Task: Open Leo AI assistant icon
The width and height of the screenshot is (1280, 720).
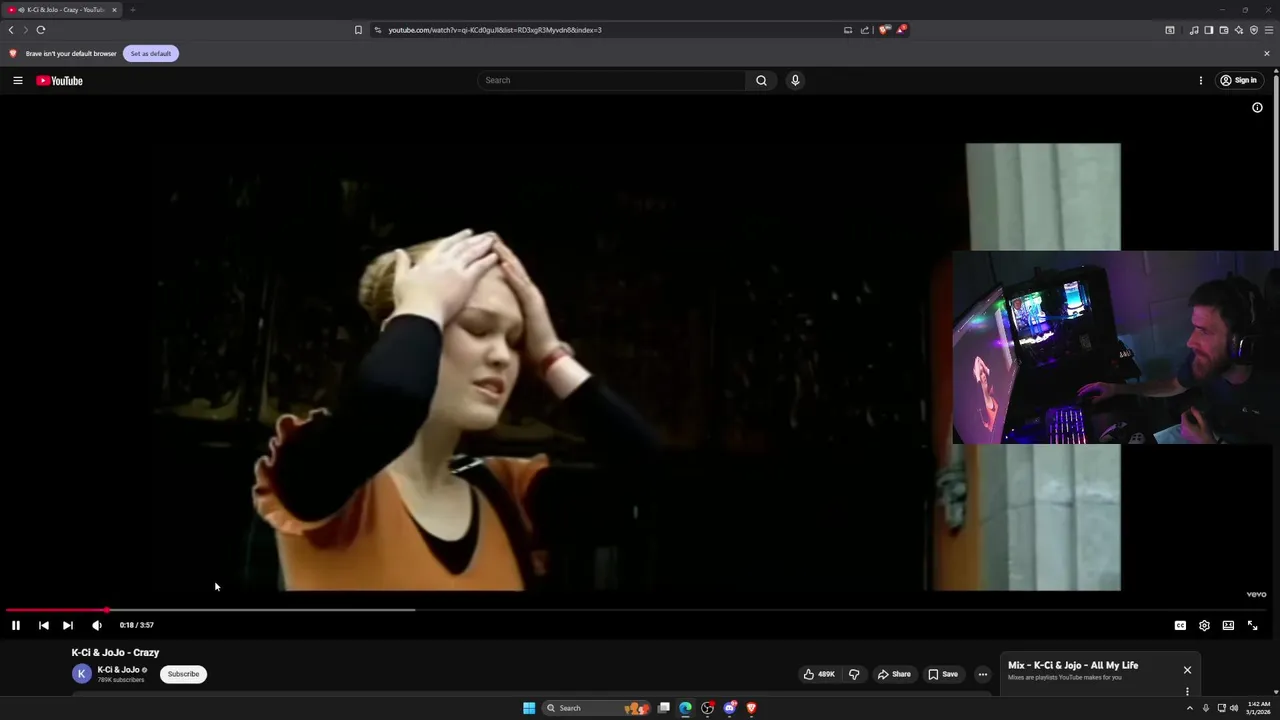Action: [x=1238, y=30]
